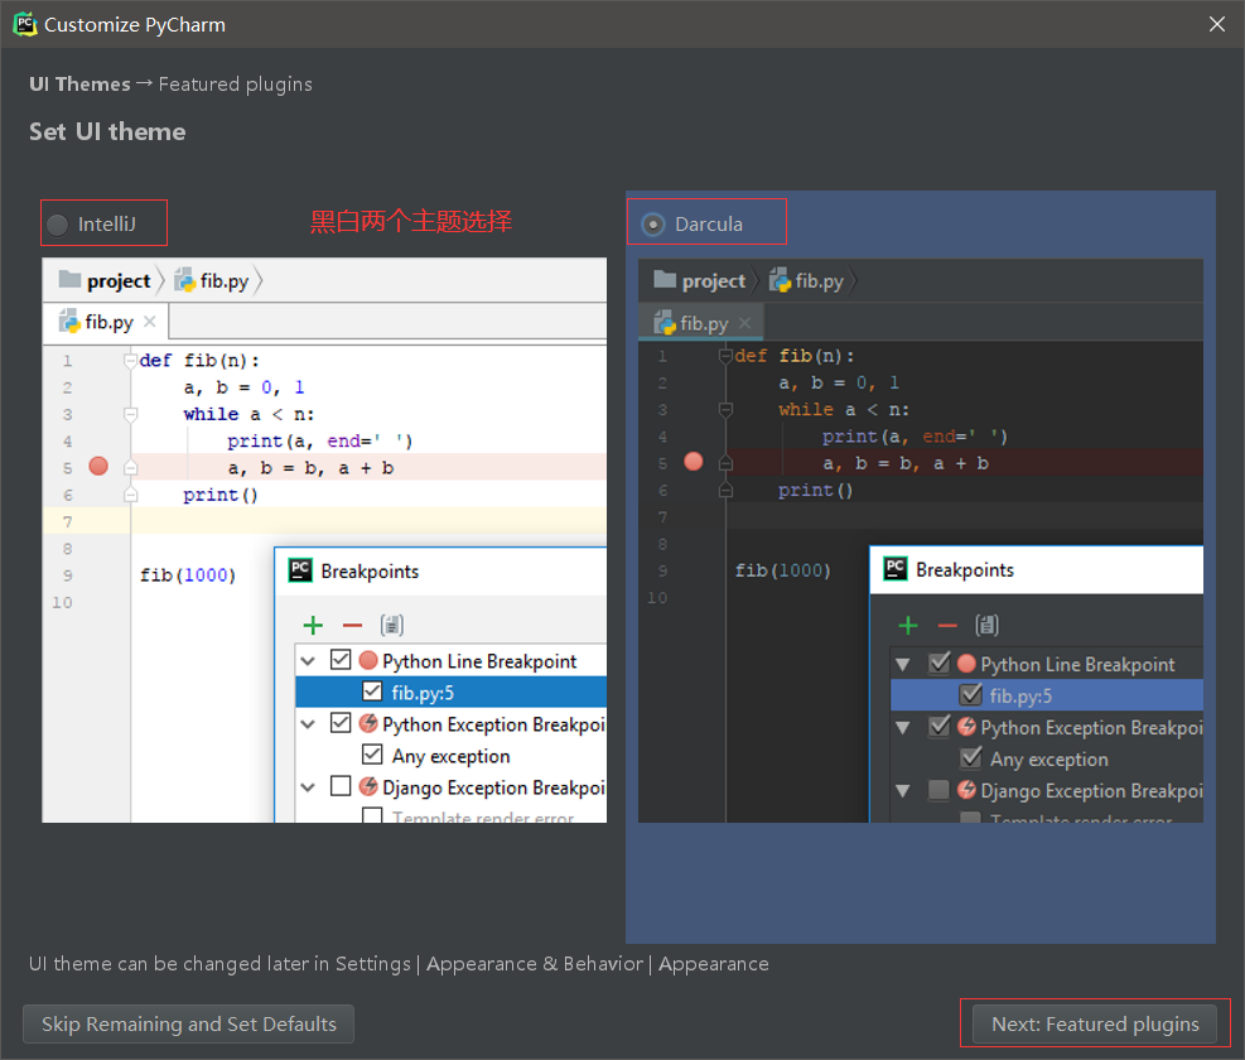Screen dimensions: 1246x1060
Task: Click project folder icon in Darcula preview
Action: tap(665, 279)
